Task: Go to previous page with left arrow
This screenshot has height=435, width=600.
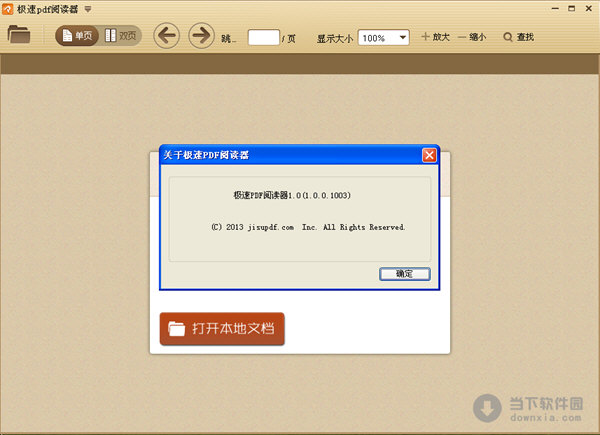Action: pos(166,36)
